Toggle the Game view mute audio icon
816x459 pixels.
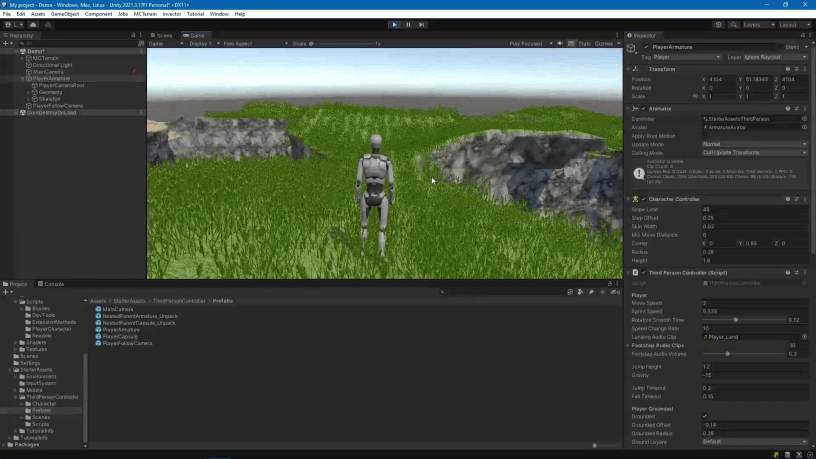coord(560,44)
